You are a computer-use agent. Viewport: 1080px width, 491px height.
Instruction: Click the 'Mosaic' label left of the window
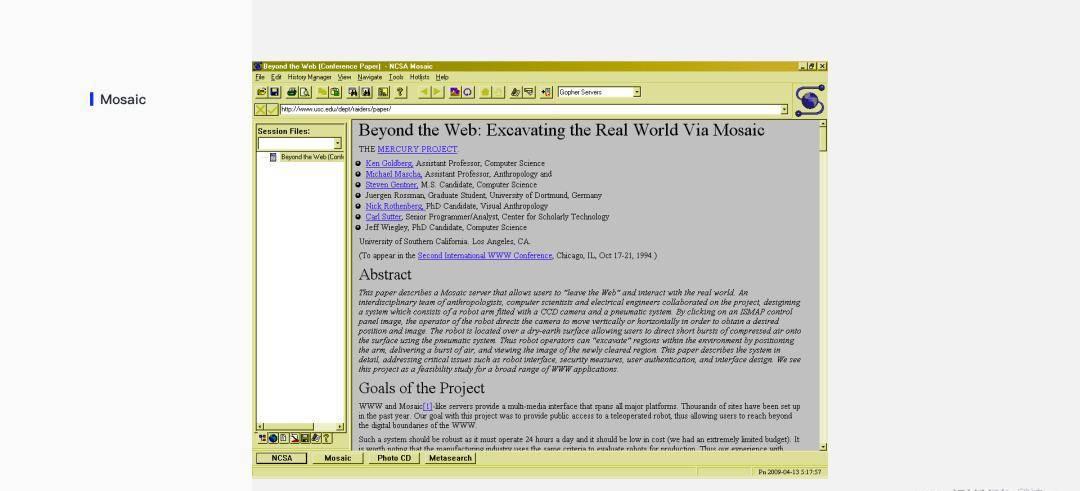point(123,99)
